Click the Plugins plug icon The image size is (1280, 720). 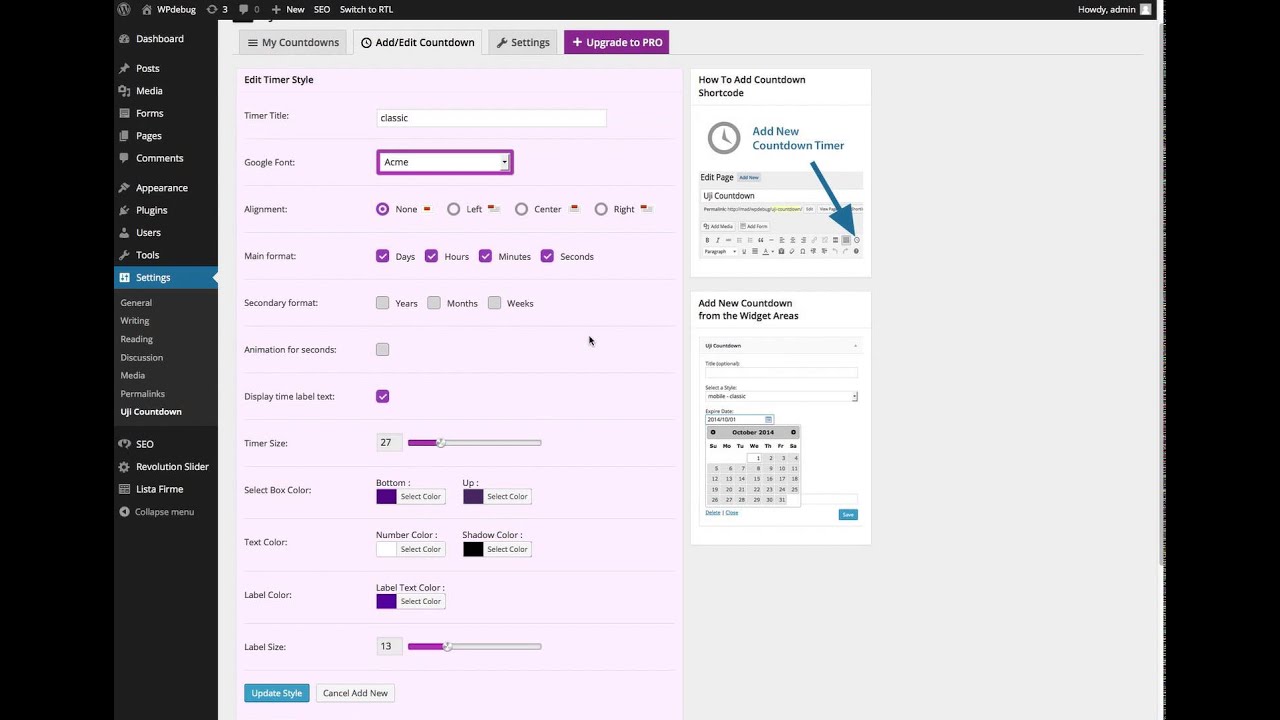click(x=124, y=210)
